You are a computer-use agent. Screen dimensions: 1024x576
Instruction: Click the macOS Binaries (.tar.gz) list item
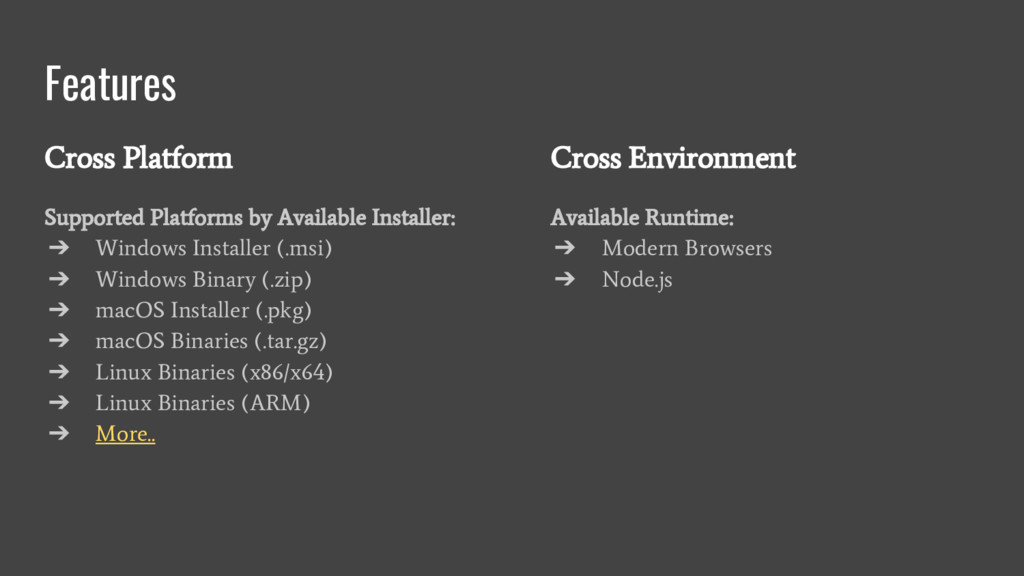pyautogui.click(x=211, y=341)
